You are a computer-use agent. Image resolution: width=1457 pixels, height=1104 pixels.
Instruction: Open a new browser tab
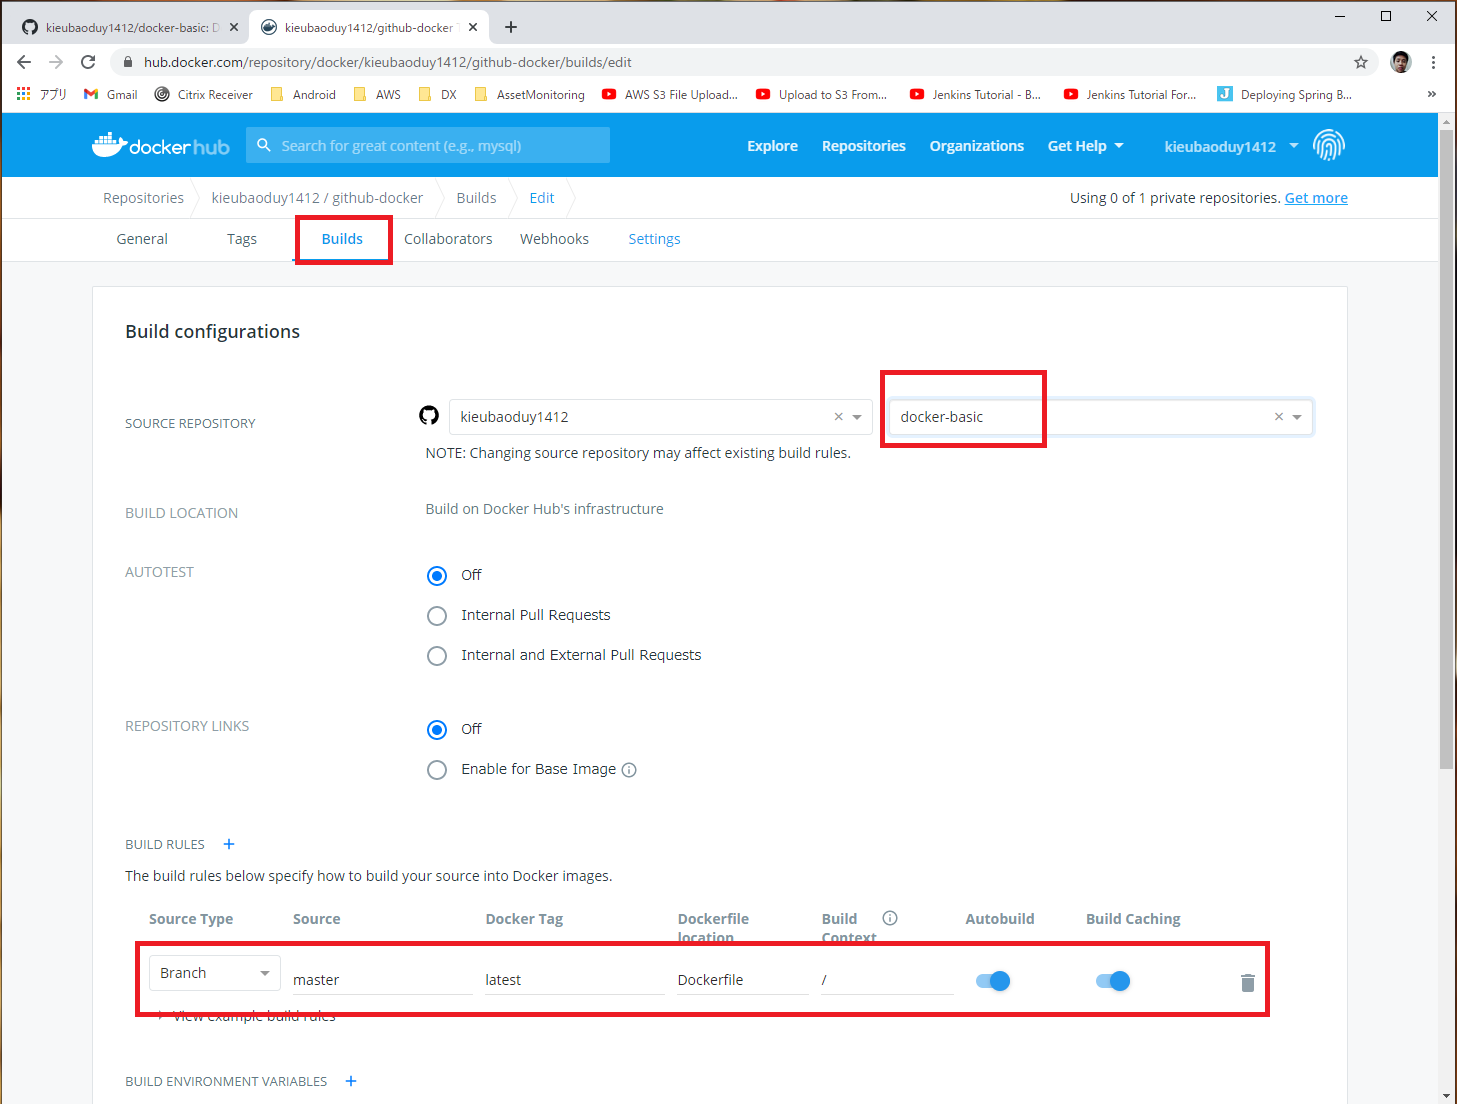pos(511,27)
